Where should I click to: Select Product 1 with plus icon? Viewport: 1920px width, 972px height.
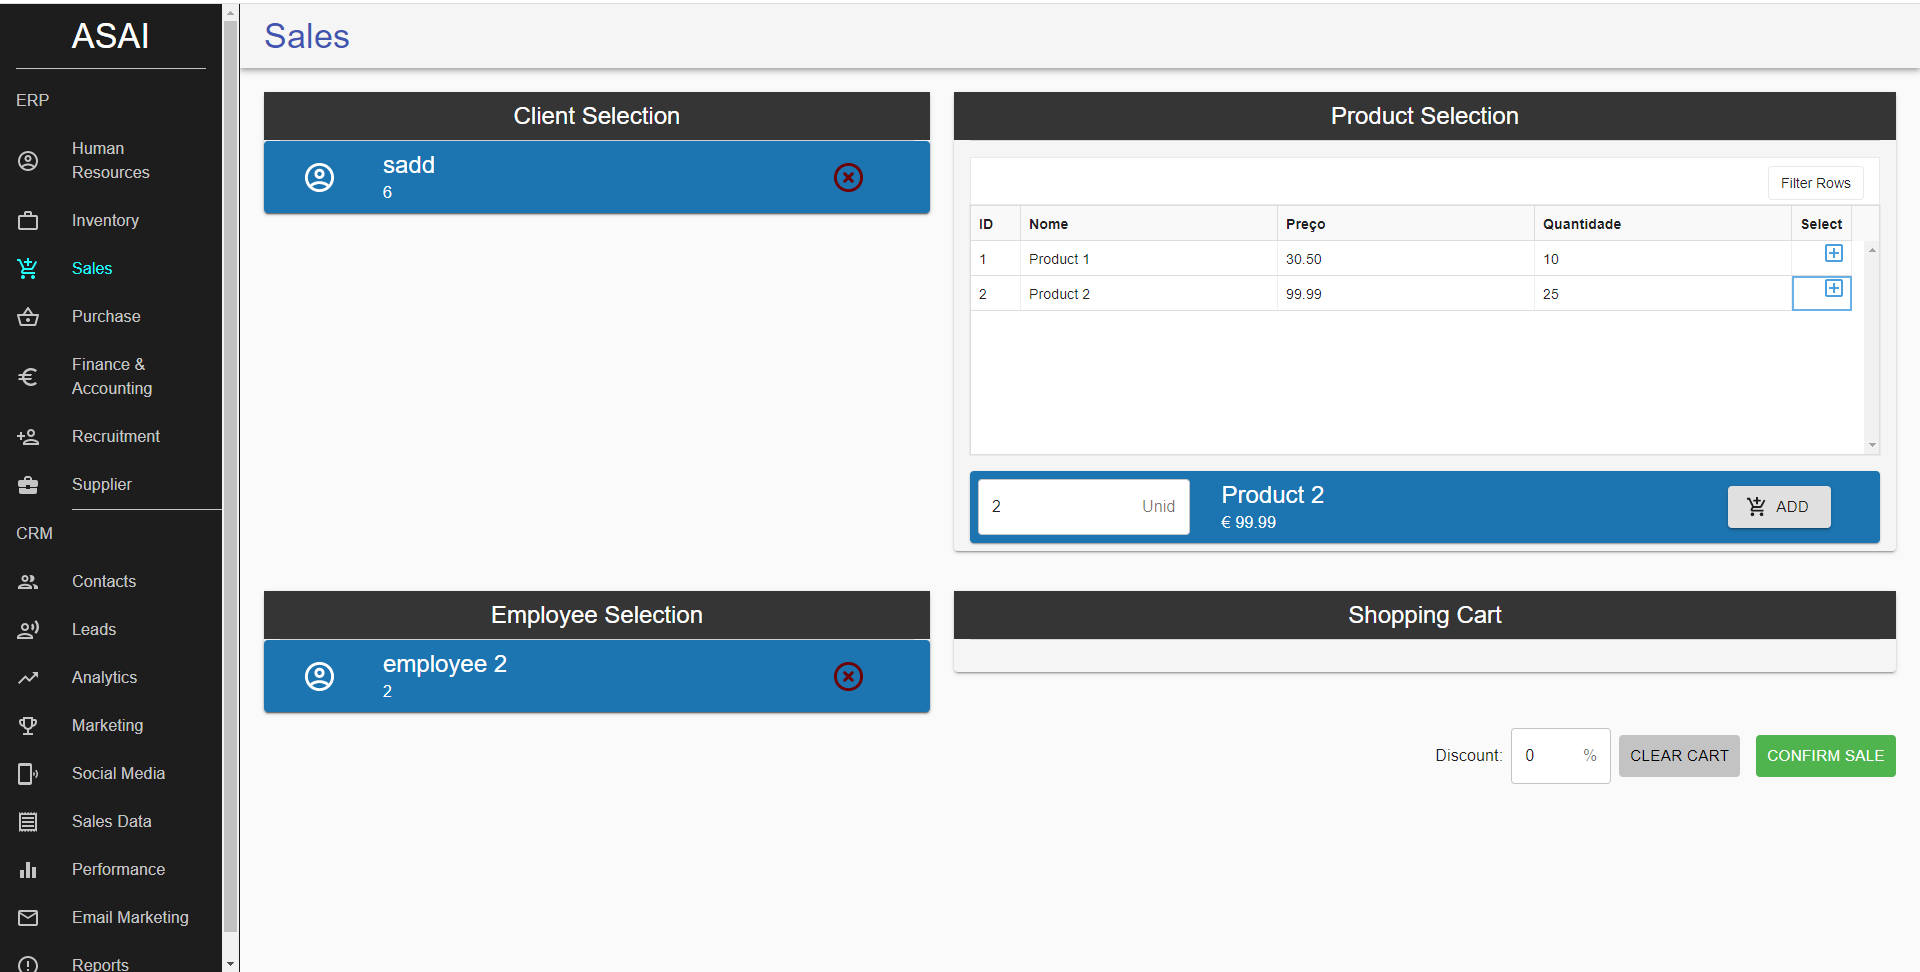coord(1833,254)
